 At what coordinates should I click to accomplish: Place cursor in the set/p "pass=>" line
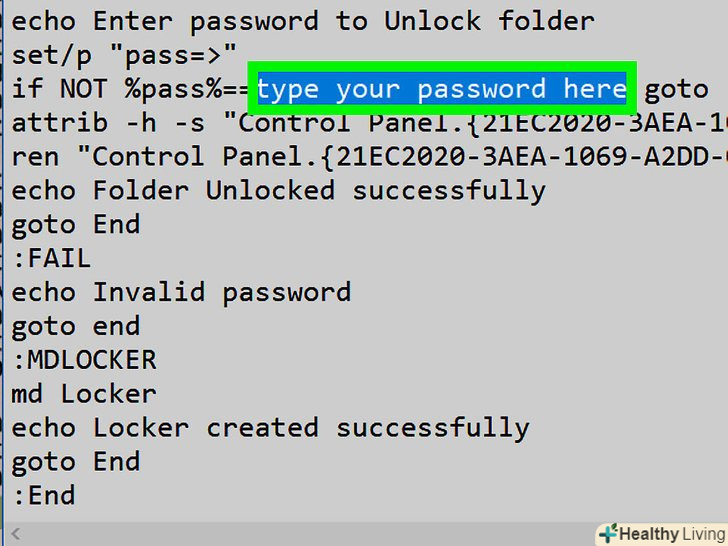pyautogui.click(x=123, y=55)
